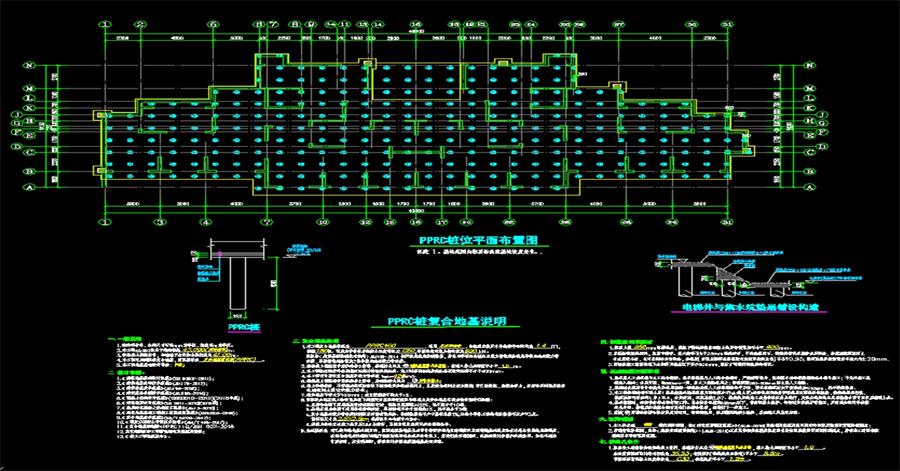The height and width of the screenshot is (471, 900).
Task: Click axis bubble 1 at bottom-left of plan
Action: click(x=107, y=221)
